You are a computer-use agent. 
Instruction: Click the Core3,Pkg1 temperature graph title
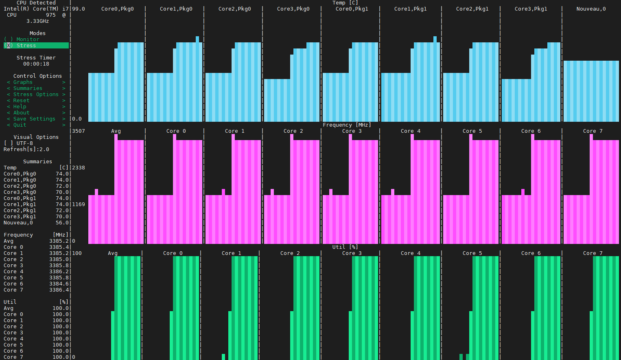531,9
